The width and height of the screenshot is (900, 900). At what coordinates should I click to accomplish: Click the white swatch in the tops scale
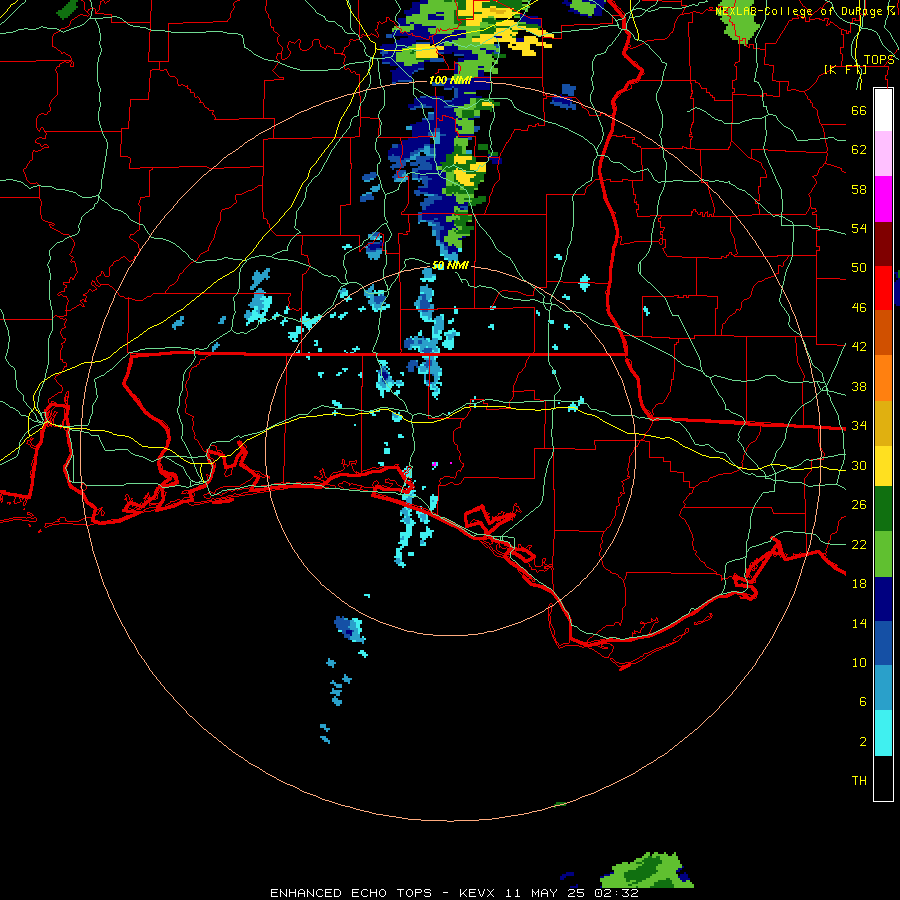point(883,110)
